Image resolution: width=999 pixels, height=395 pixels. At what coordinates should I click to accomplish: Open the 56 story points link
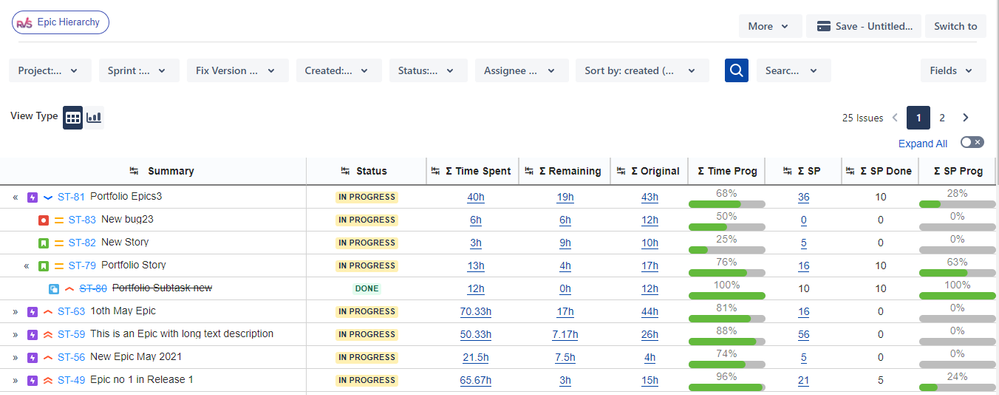pos(803,335)
